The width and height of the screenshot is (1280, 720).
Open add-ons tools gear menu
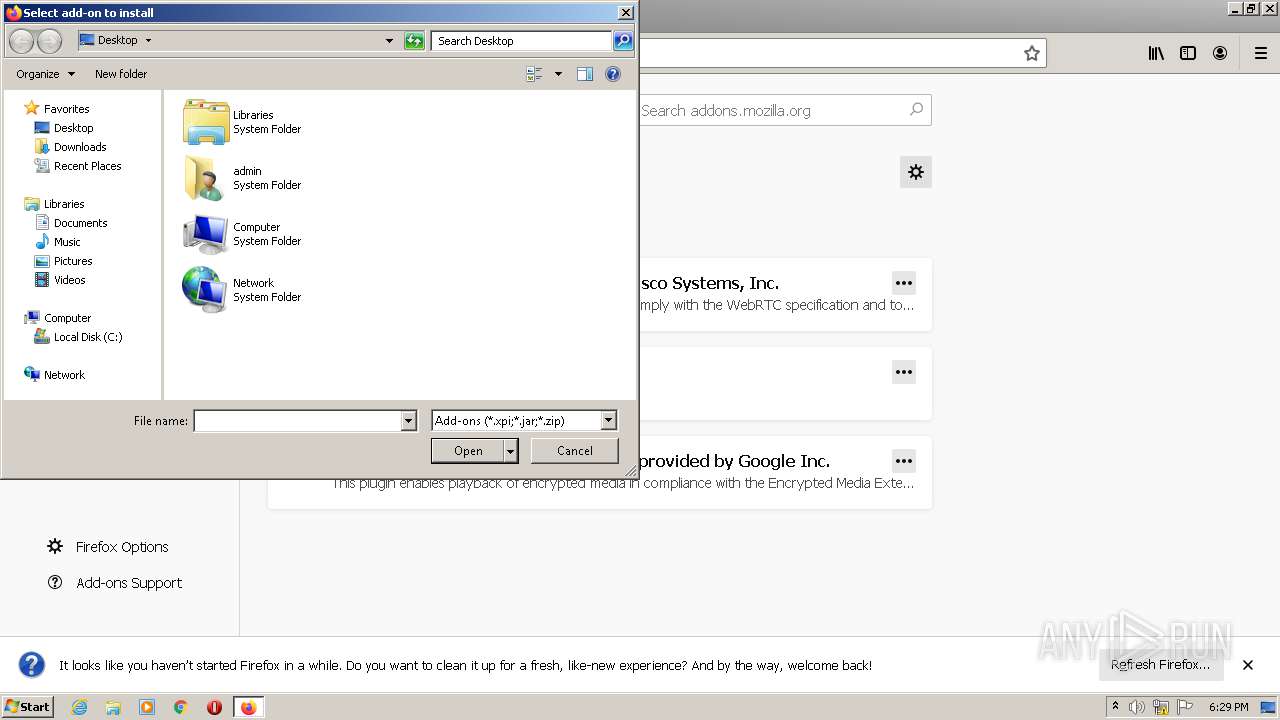tap(916, 172)
